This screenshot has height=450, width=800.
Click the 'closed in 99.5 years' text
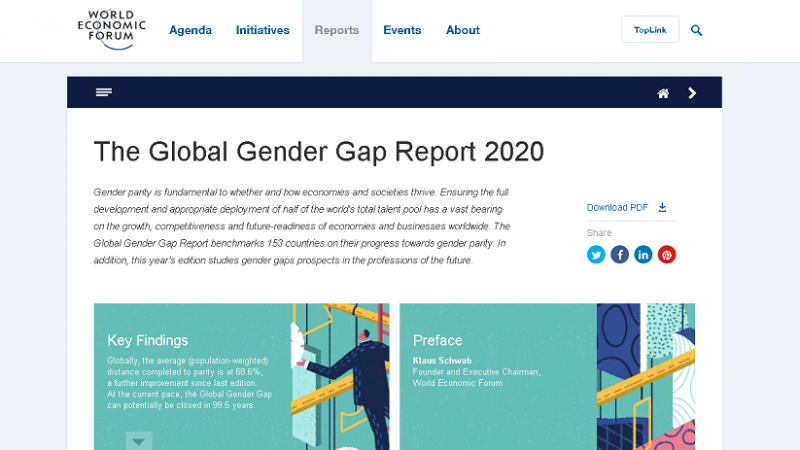pyautogui.click(x=218, y=406)
